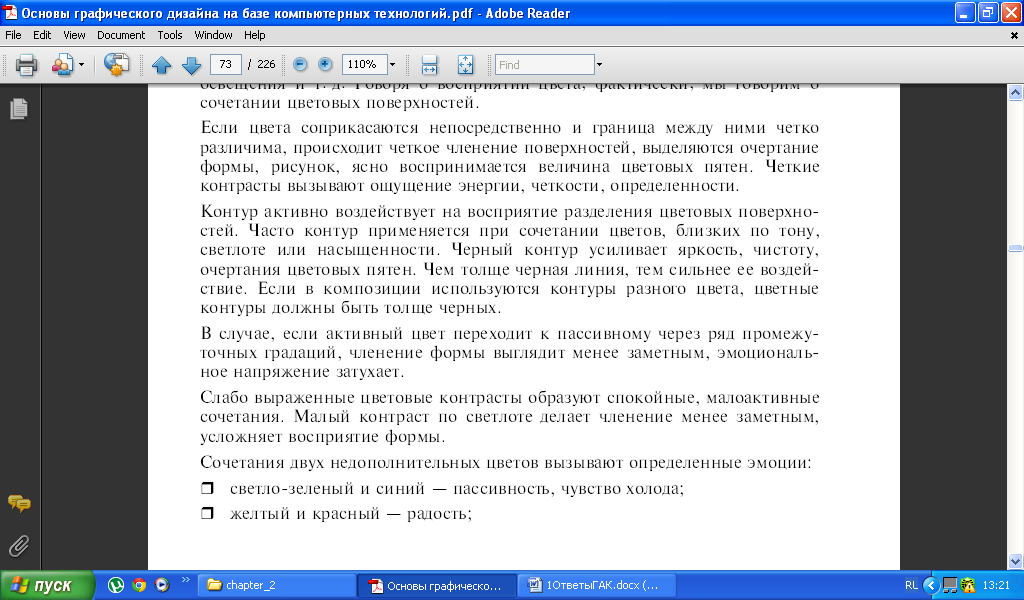
Task: Launch the media player quick launch icon
Action: click(x=161, y=585)
